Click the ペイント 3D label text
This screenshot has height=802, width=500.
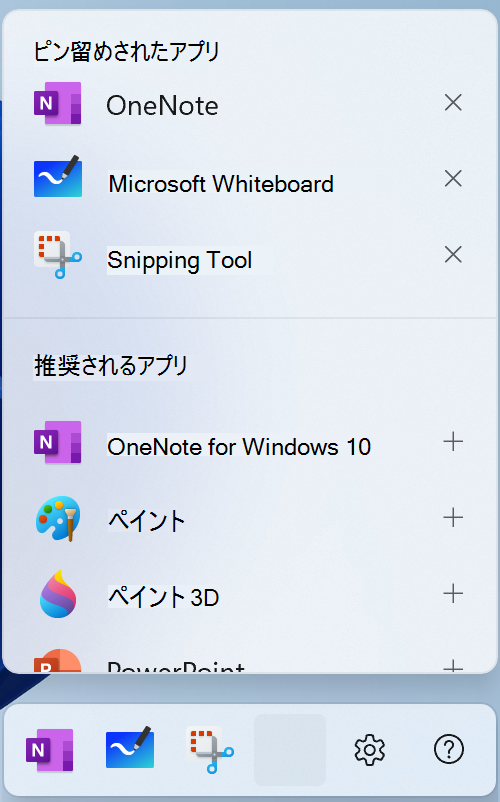tap(163, 597)
